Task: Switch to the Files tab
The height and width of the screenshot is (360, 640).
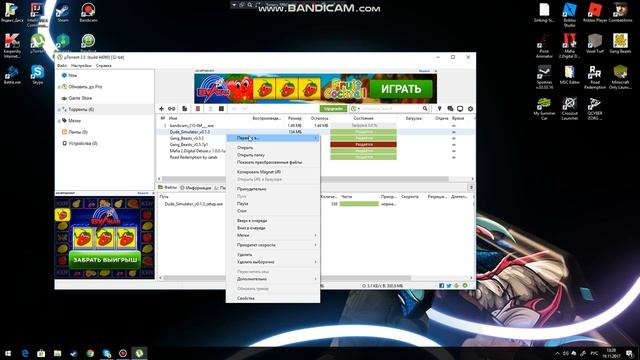Action: click(168, 187)
